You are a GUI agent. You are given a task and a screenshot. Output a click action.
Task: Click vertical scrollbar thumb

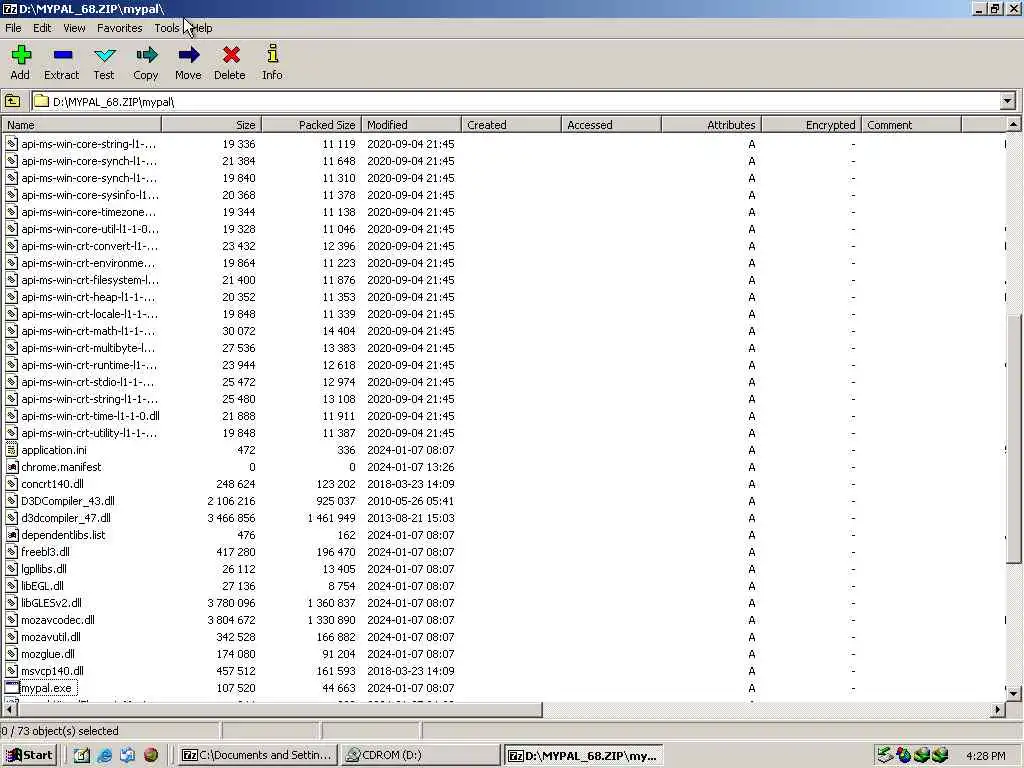tap(1013, 438)
